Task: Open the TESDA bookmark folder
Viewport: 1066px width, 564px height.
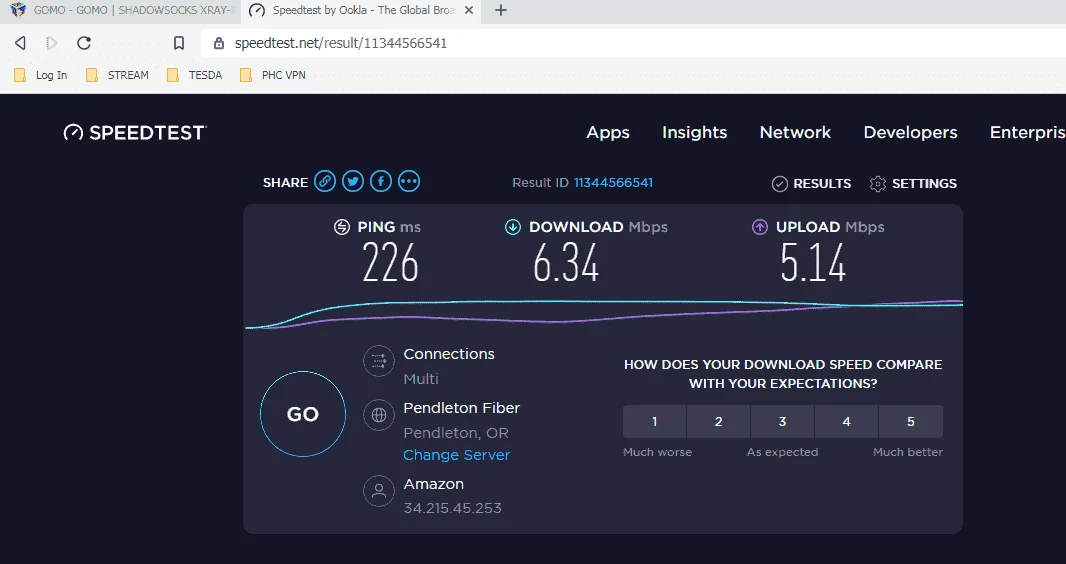Action: click(195, 75)
